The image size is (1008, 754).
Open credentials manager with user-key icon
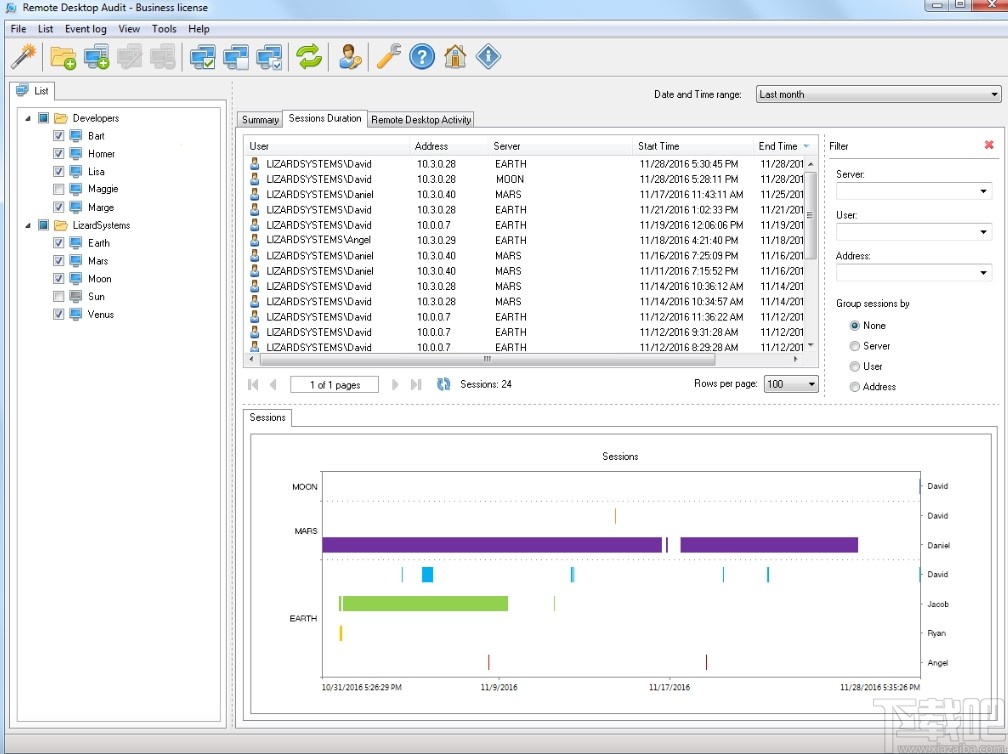tap(350, 57)
